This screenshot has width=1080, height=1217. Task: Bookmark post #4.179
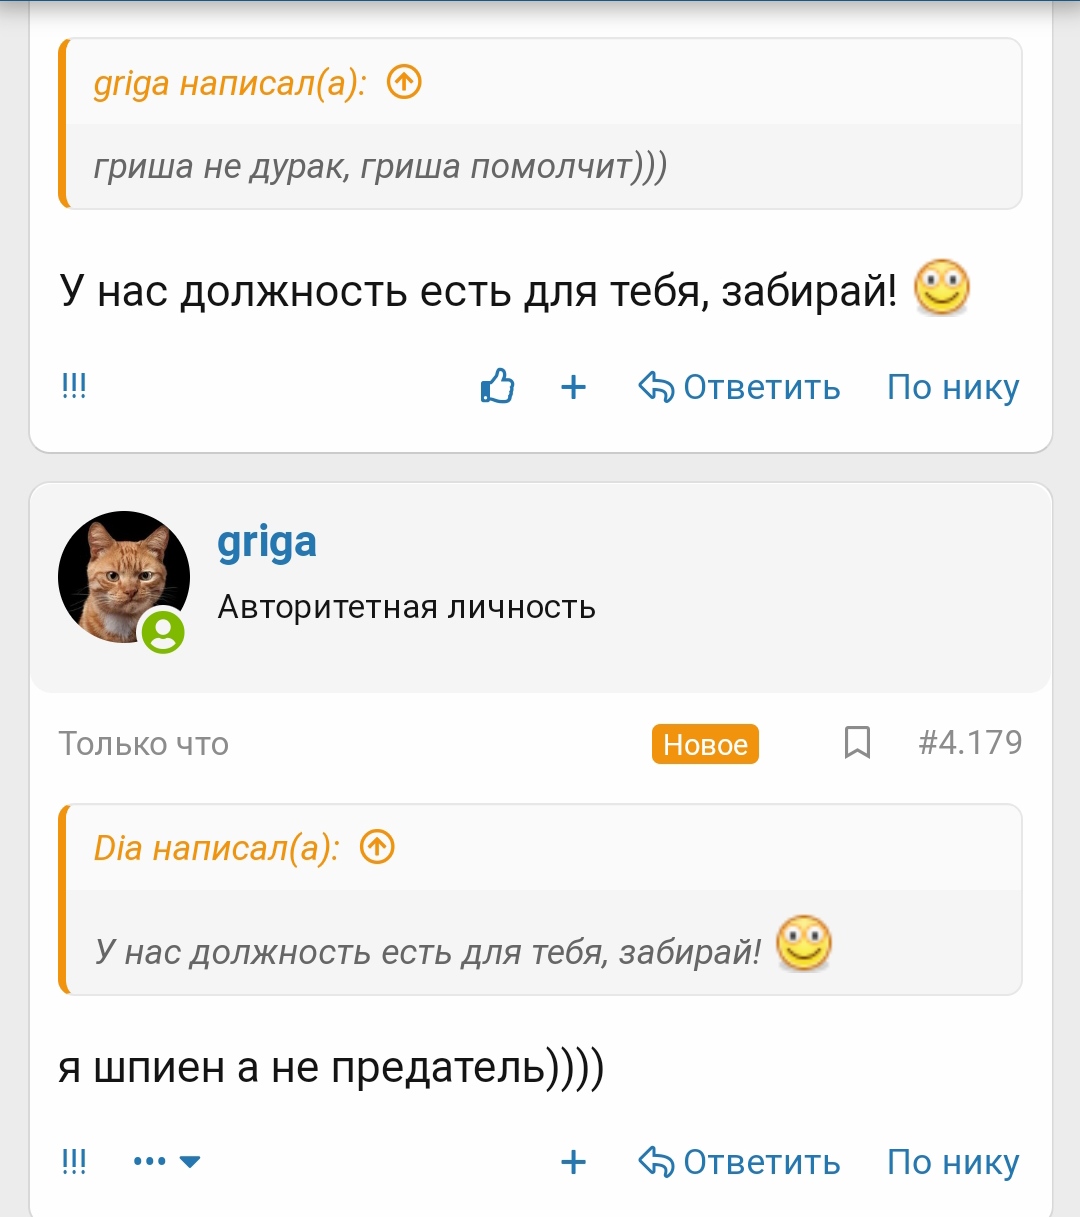click(857, 743)
